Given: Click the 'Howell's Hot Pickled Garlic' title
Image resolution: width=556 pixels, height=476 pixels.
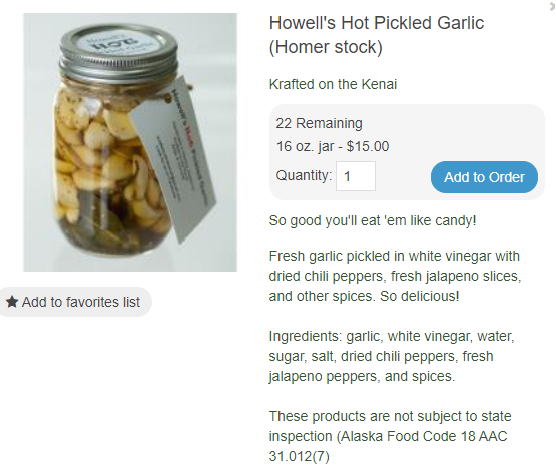Looking at the screenshot, I should tap(376, 23).
